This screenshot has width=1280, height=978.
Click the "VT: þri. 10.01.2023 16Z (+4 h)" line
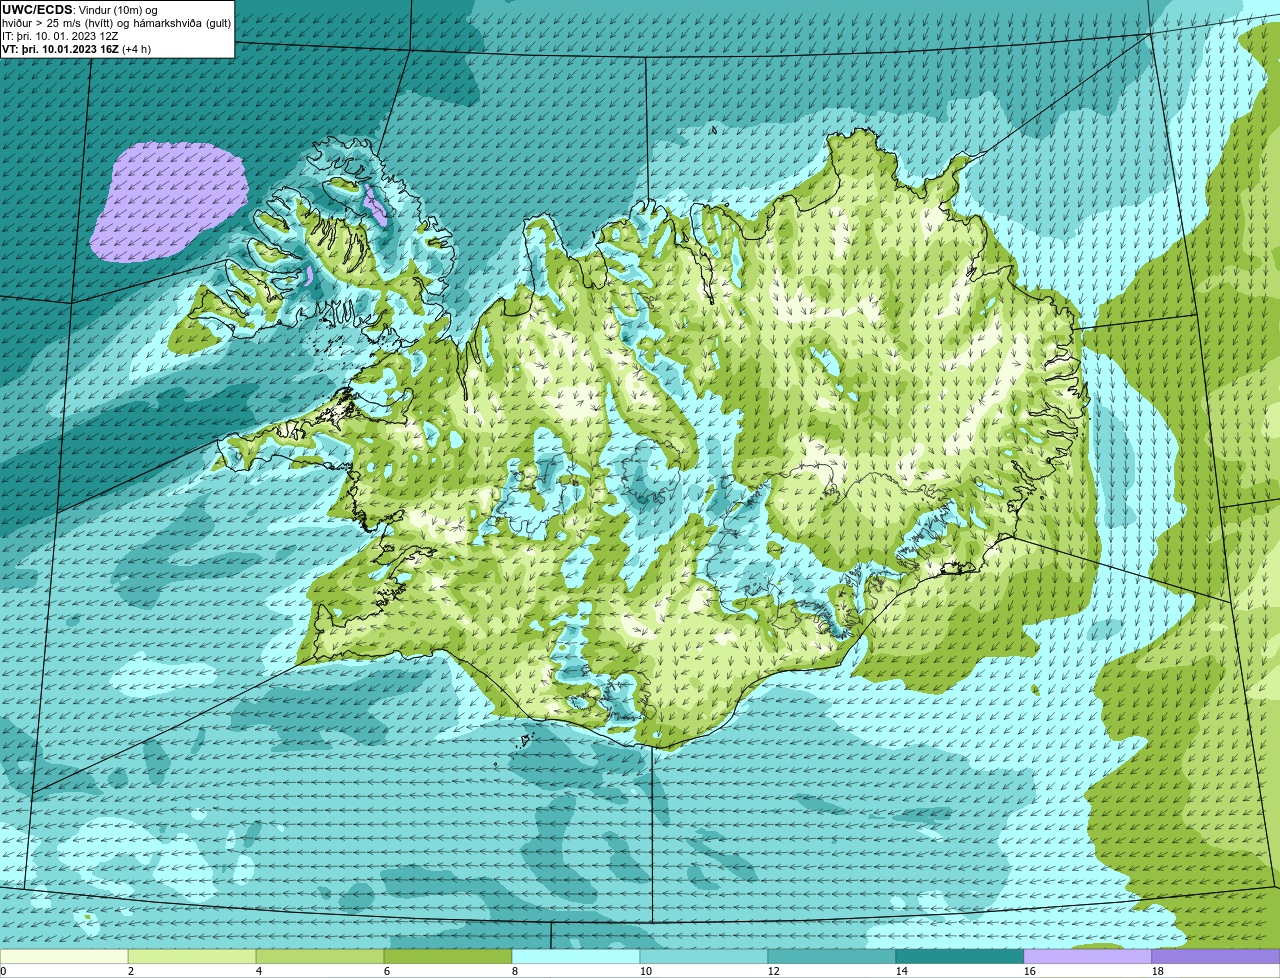pos(77,49)
